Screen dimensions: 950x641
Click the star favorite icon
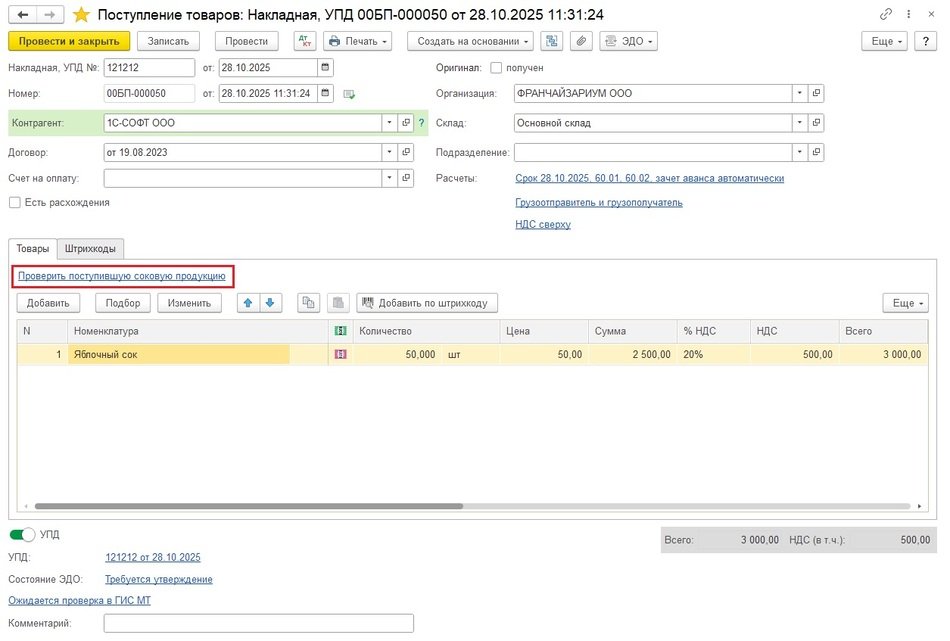click(82, 15)
